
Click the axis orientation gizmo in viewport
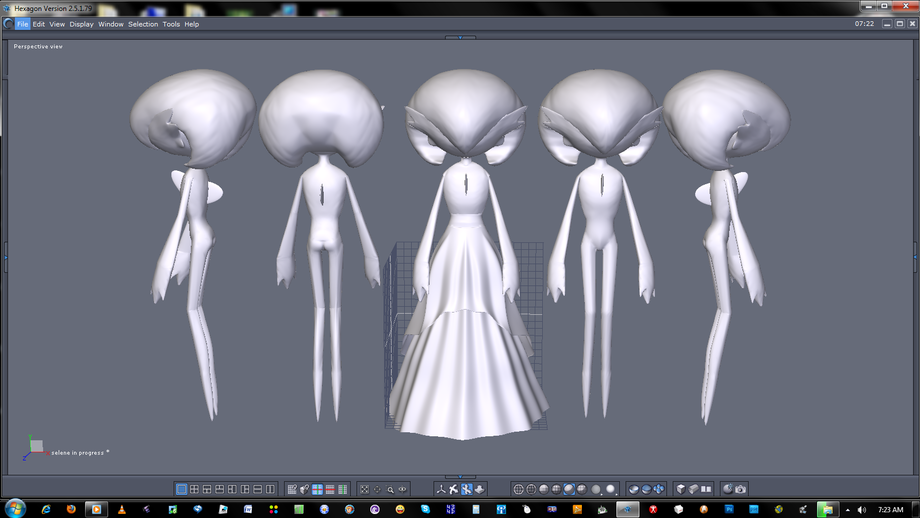(x=34, y=447)
